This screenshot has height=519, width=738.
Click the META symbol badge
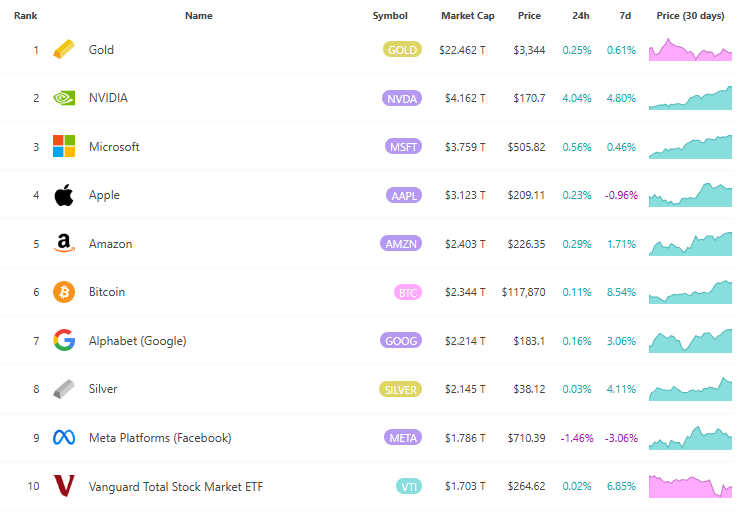tap(403, 438)
